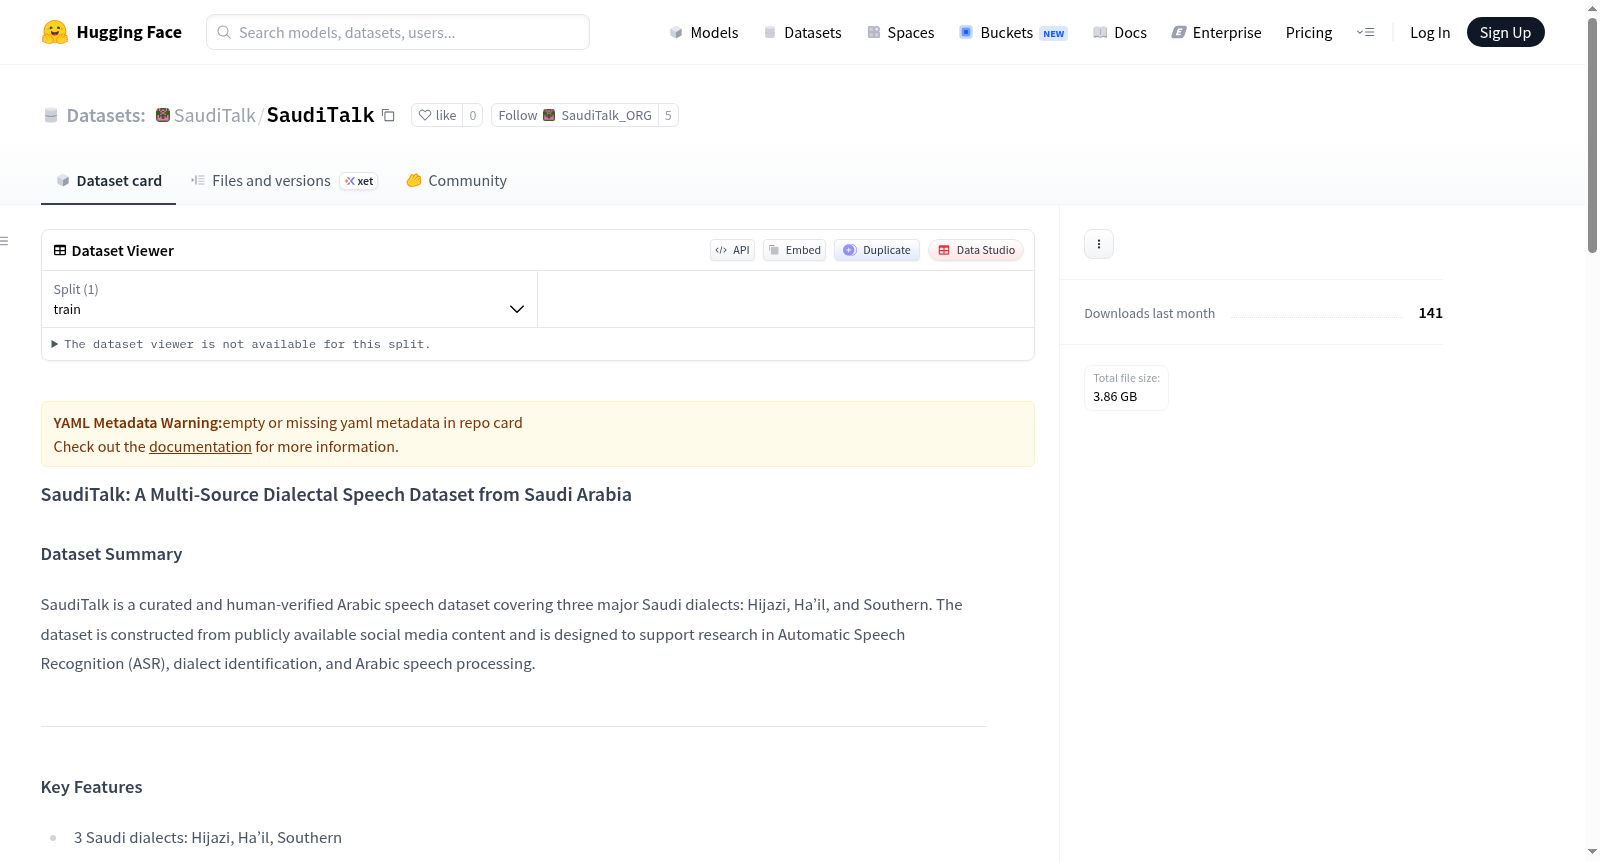Viewport: 1600px width, 861px height.
Task: Expand the dataset viewer not available message
Action: pyautogui.click(x=241, y=344)
